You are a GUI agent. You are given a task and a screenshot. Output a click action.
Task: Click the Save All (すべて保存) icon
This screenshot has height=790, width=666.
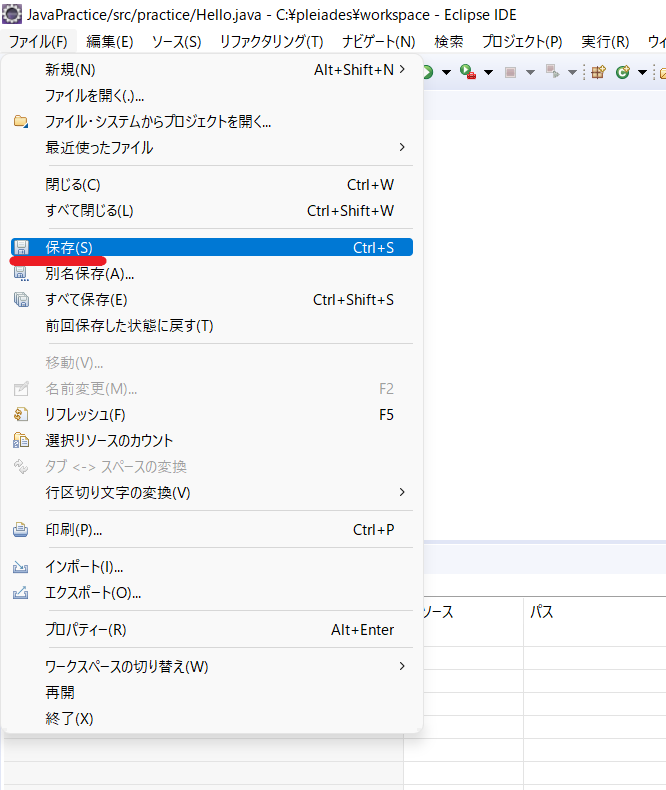pyautogui.click(x=21, y=300)
